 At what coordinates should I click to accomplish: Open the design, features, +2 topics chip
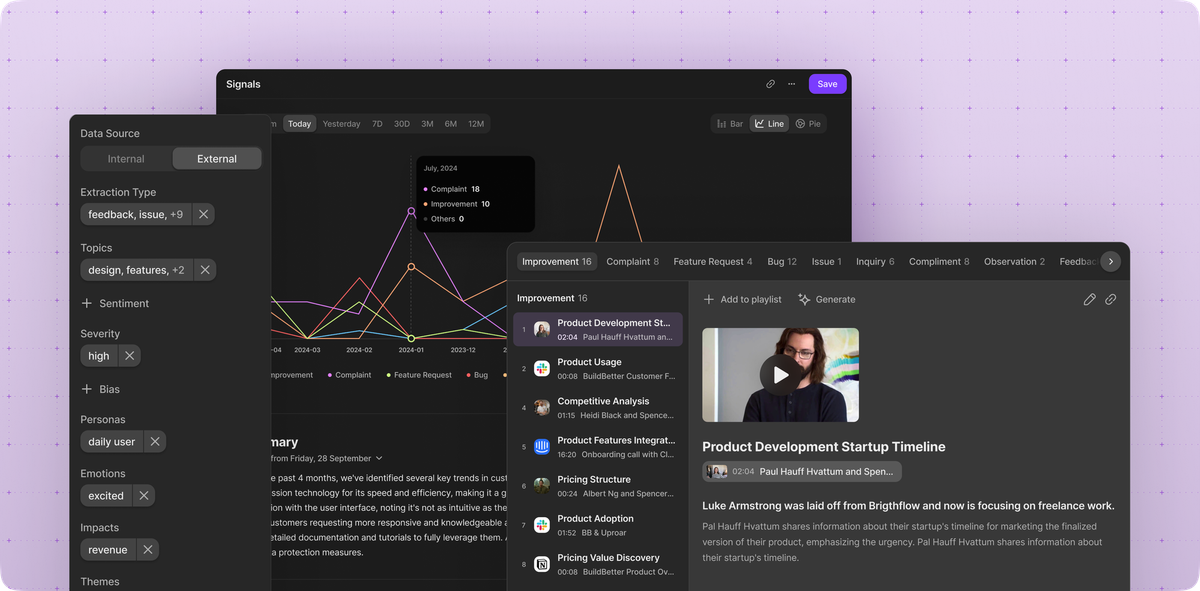pyautogui.click(x=136, y=270)
